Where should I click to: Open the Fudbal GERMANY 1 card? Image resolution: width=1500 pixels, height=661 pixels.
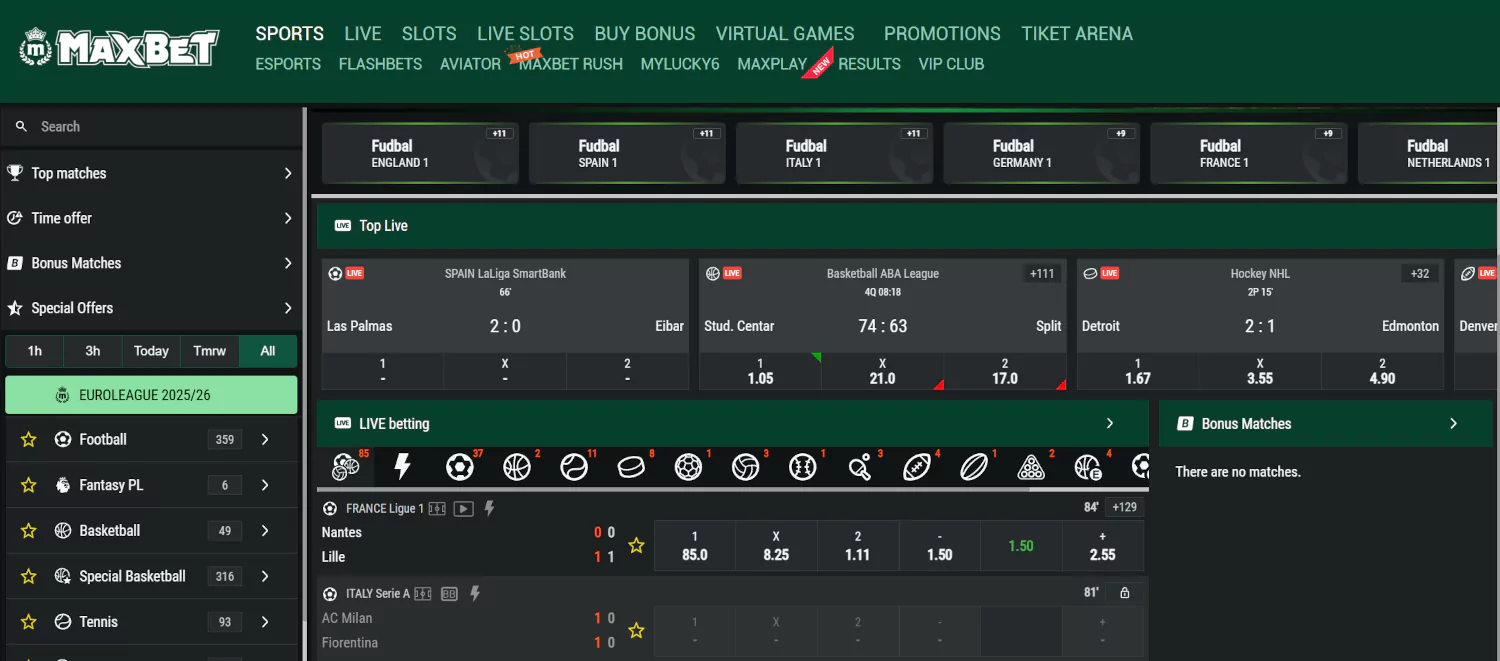coord(1041,153)
